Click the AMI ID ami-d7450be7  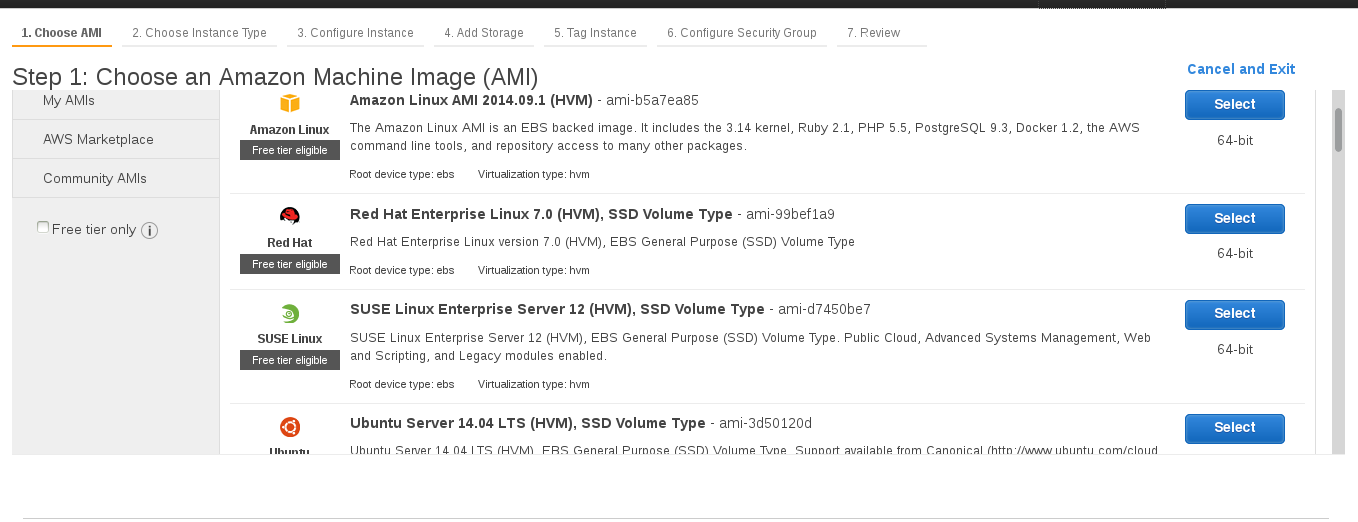point(824,309)
